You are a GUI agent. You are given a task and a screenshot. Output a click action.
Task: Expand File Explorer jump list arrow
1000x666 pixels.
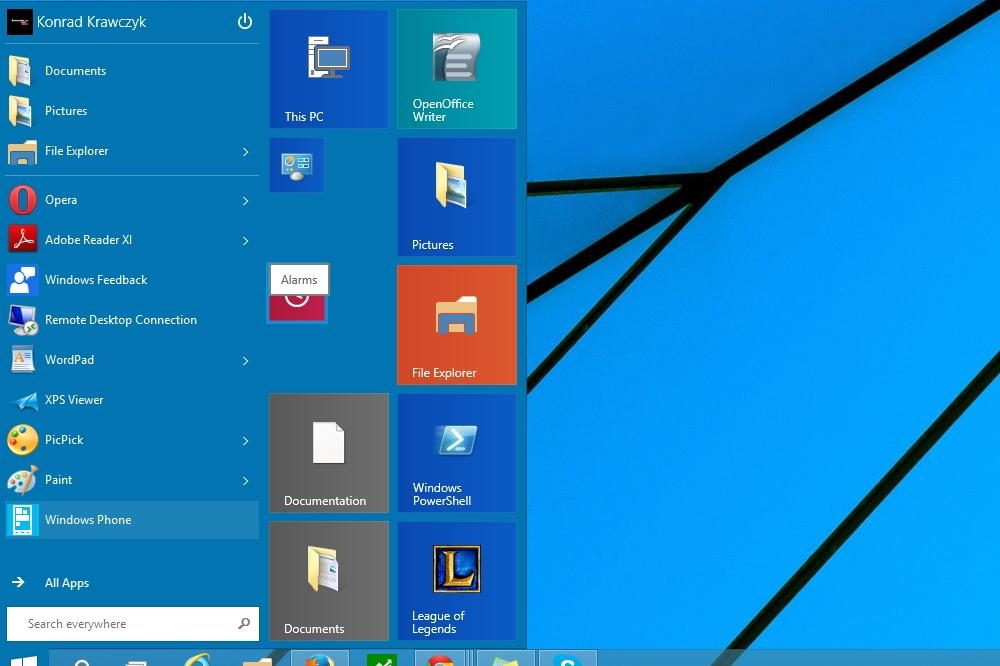pyautogui.click(x=246, y=152)
